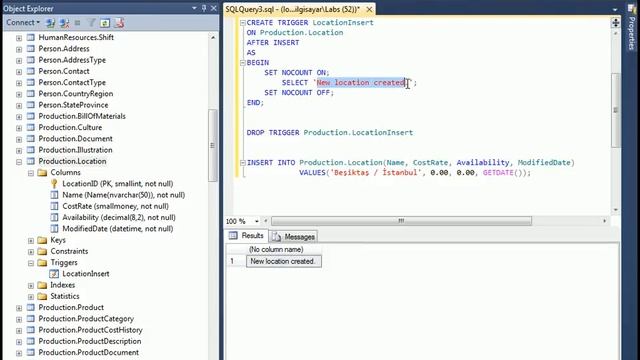The image size is (640, 360).
Task: Click the Triggers folder icon
Action: pyautogui.click(x=42, y=262)
